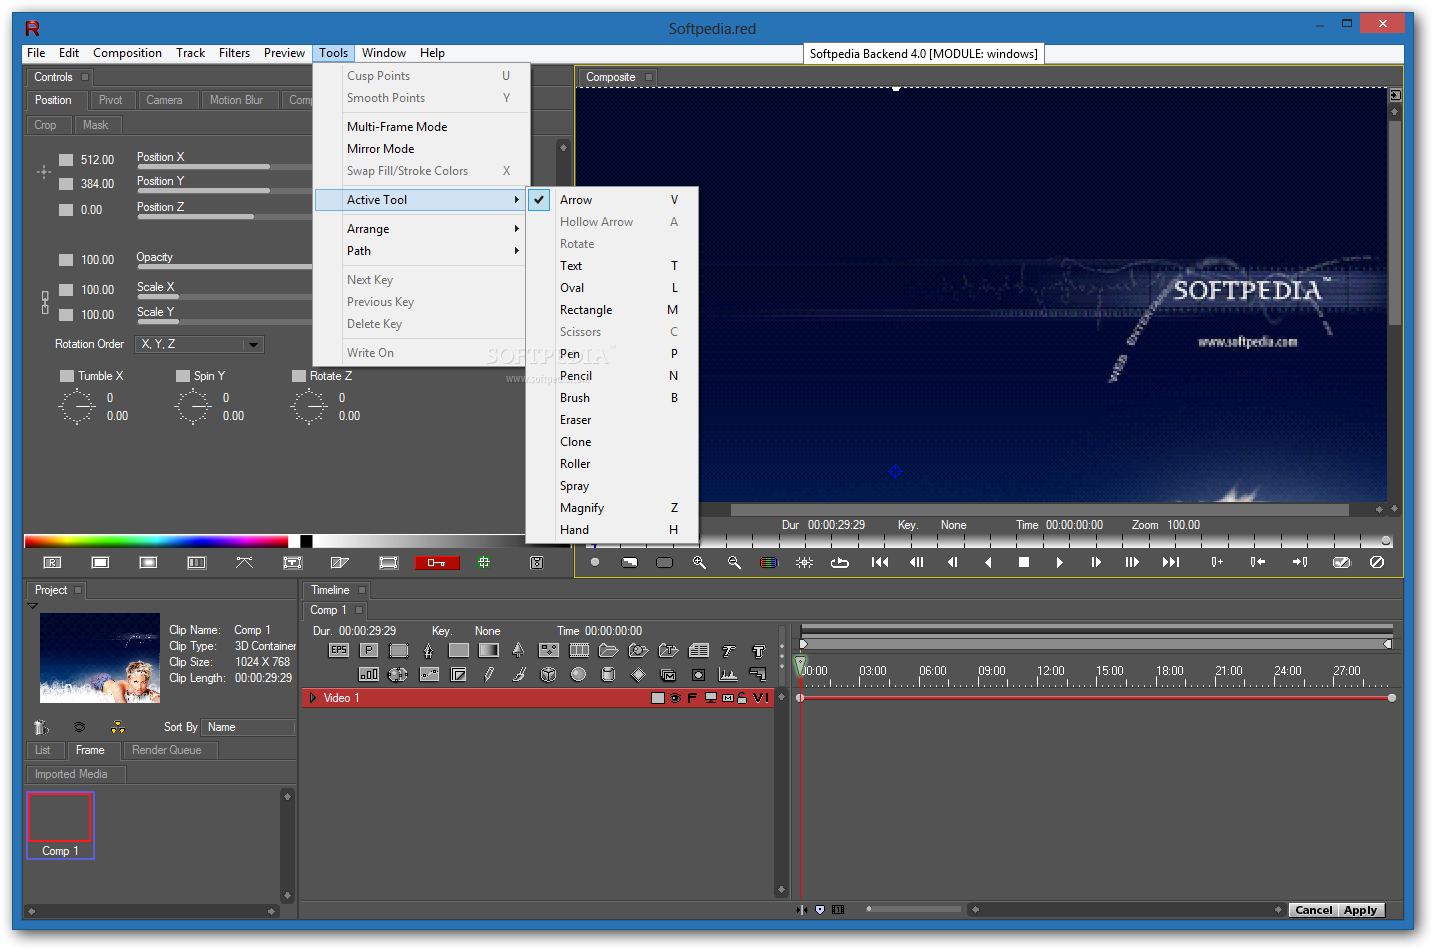Click the P icon in timeline toolbar
Viewport: 1434px width, 950px height.
click(368, 650)
